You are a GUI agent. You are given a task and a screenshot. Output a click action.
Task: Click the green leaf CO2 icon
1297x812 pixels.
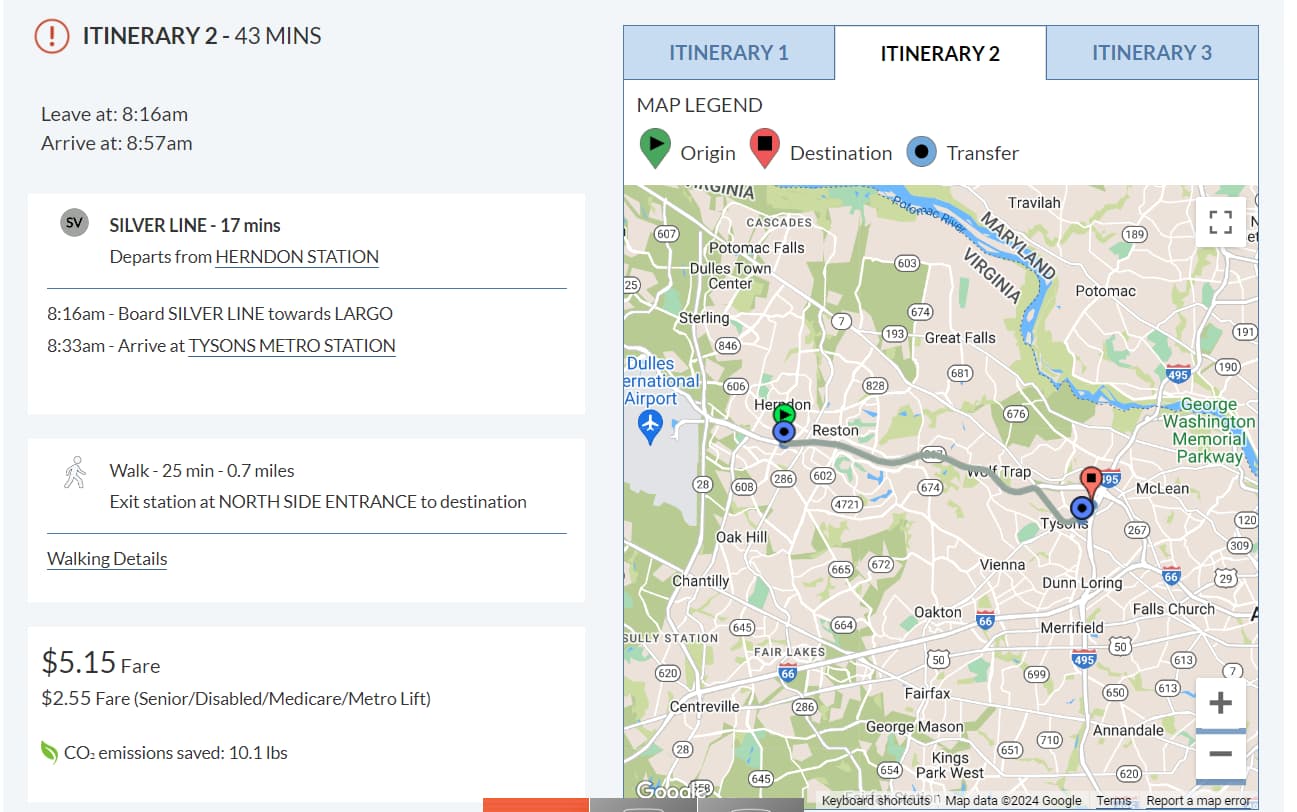click(x=49, y=752)
